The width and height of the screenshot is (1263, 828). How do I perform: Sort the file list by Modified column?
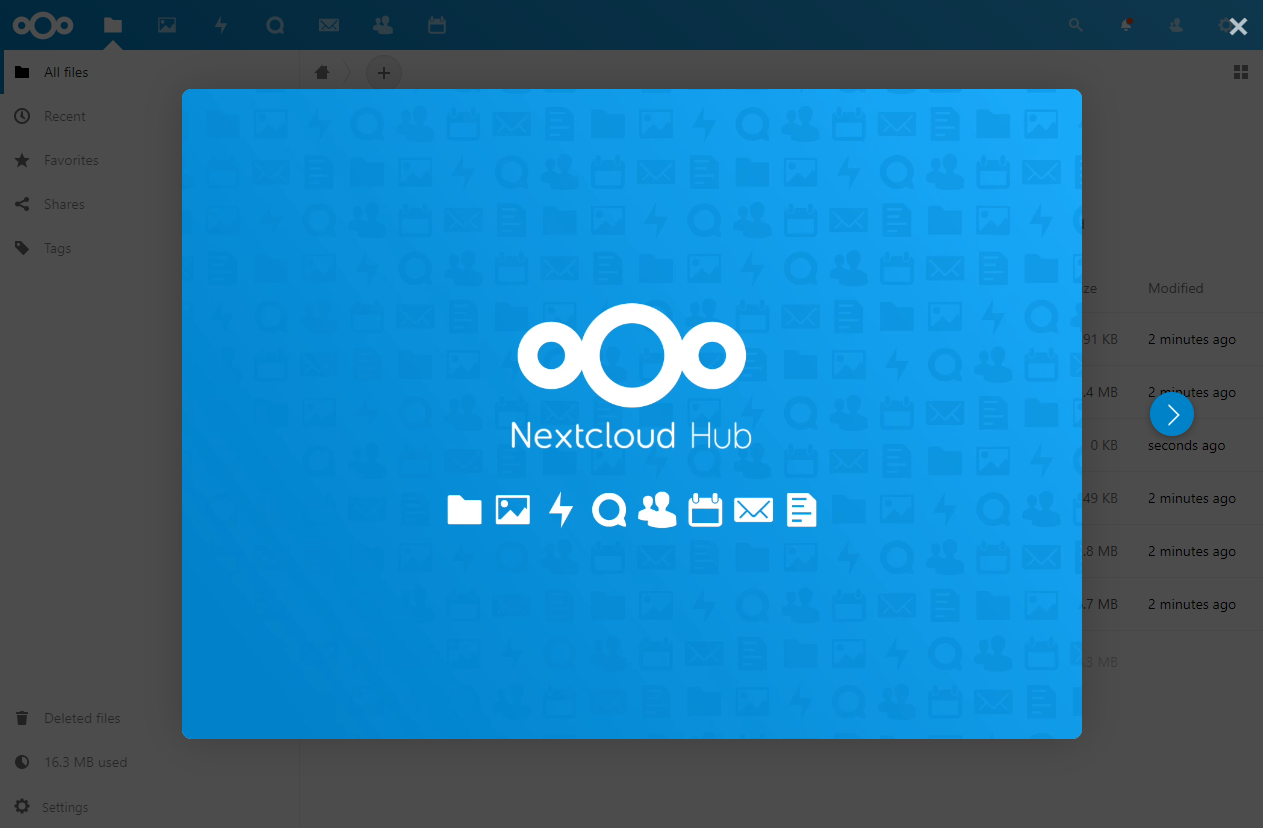coord(1175,288)
